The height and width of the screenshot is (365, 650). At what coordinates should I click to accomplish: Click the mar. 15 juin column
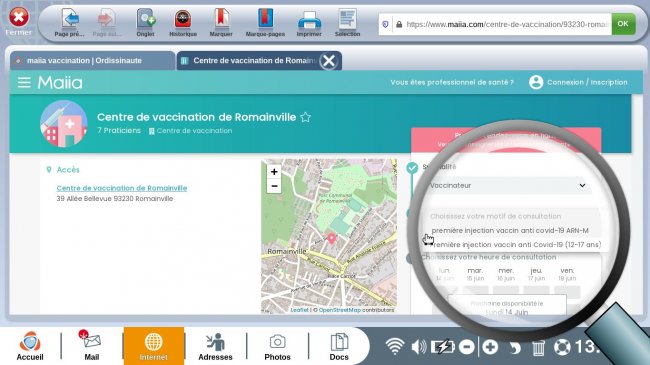(475, 274)
